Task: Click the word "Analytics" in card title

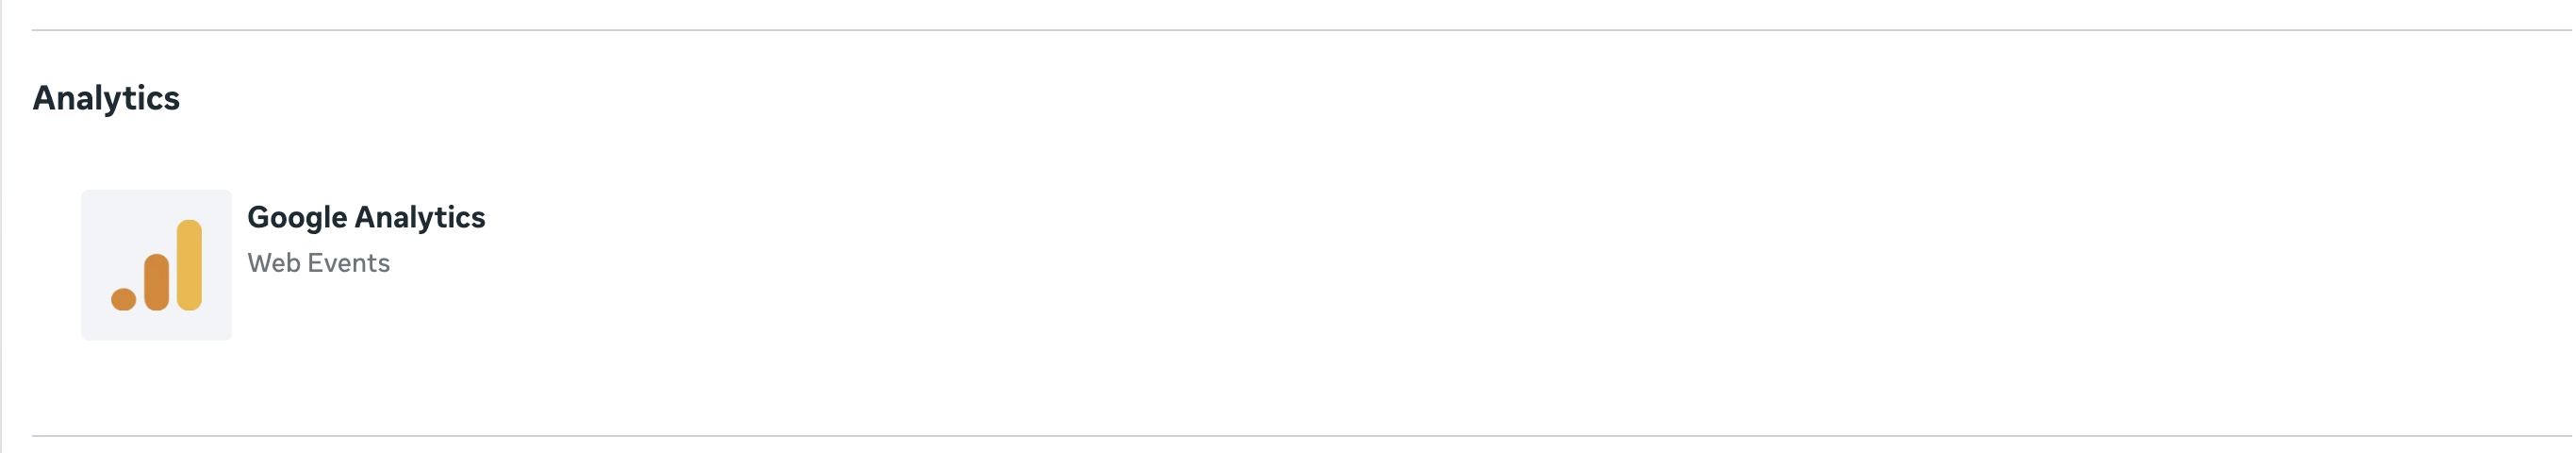Action: coord(420,218)
